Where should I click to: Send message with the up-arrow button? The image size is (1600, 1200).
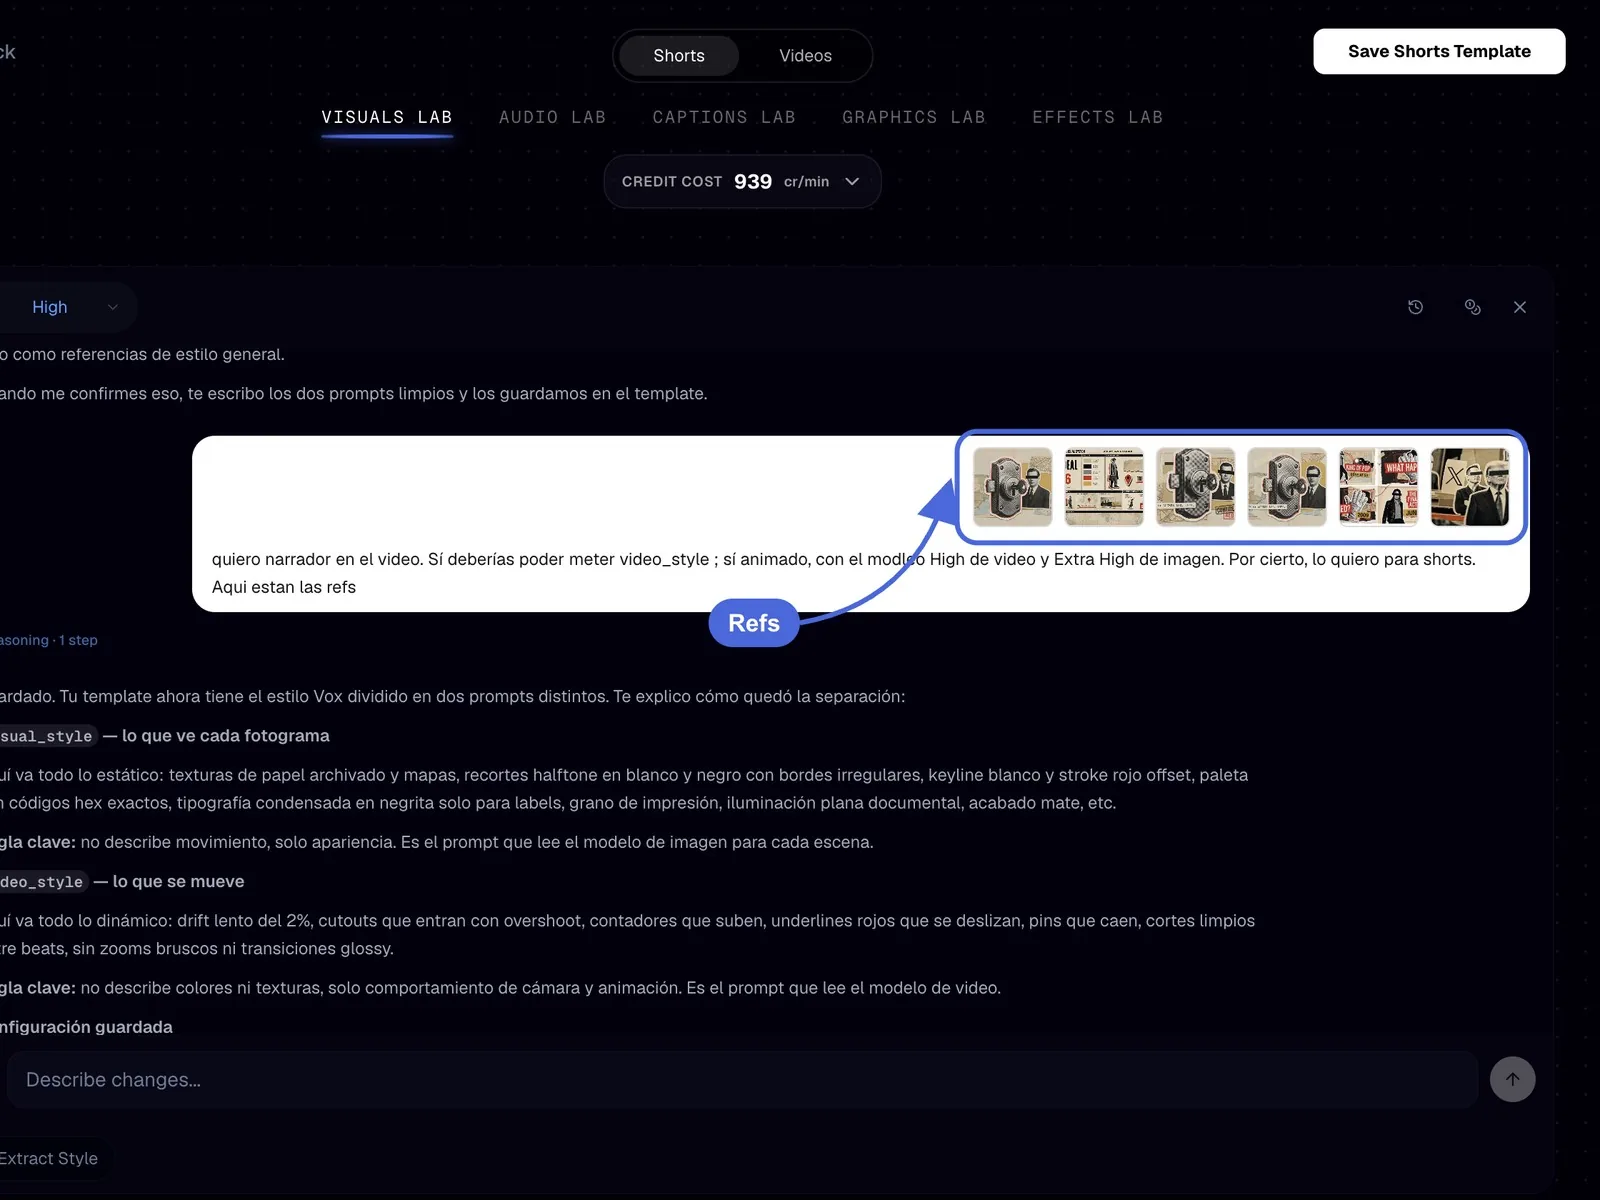click(1512, 1079)
